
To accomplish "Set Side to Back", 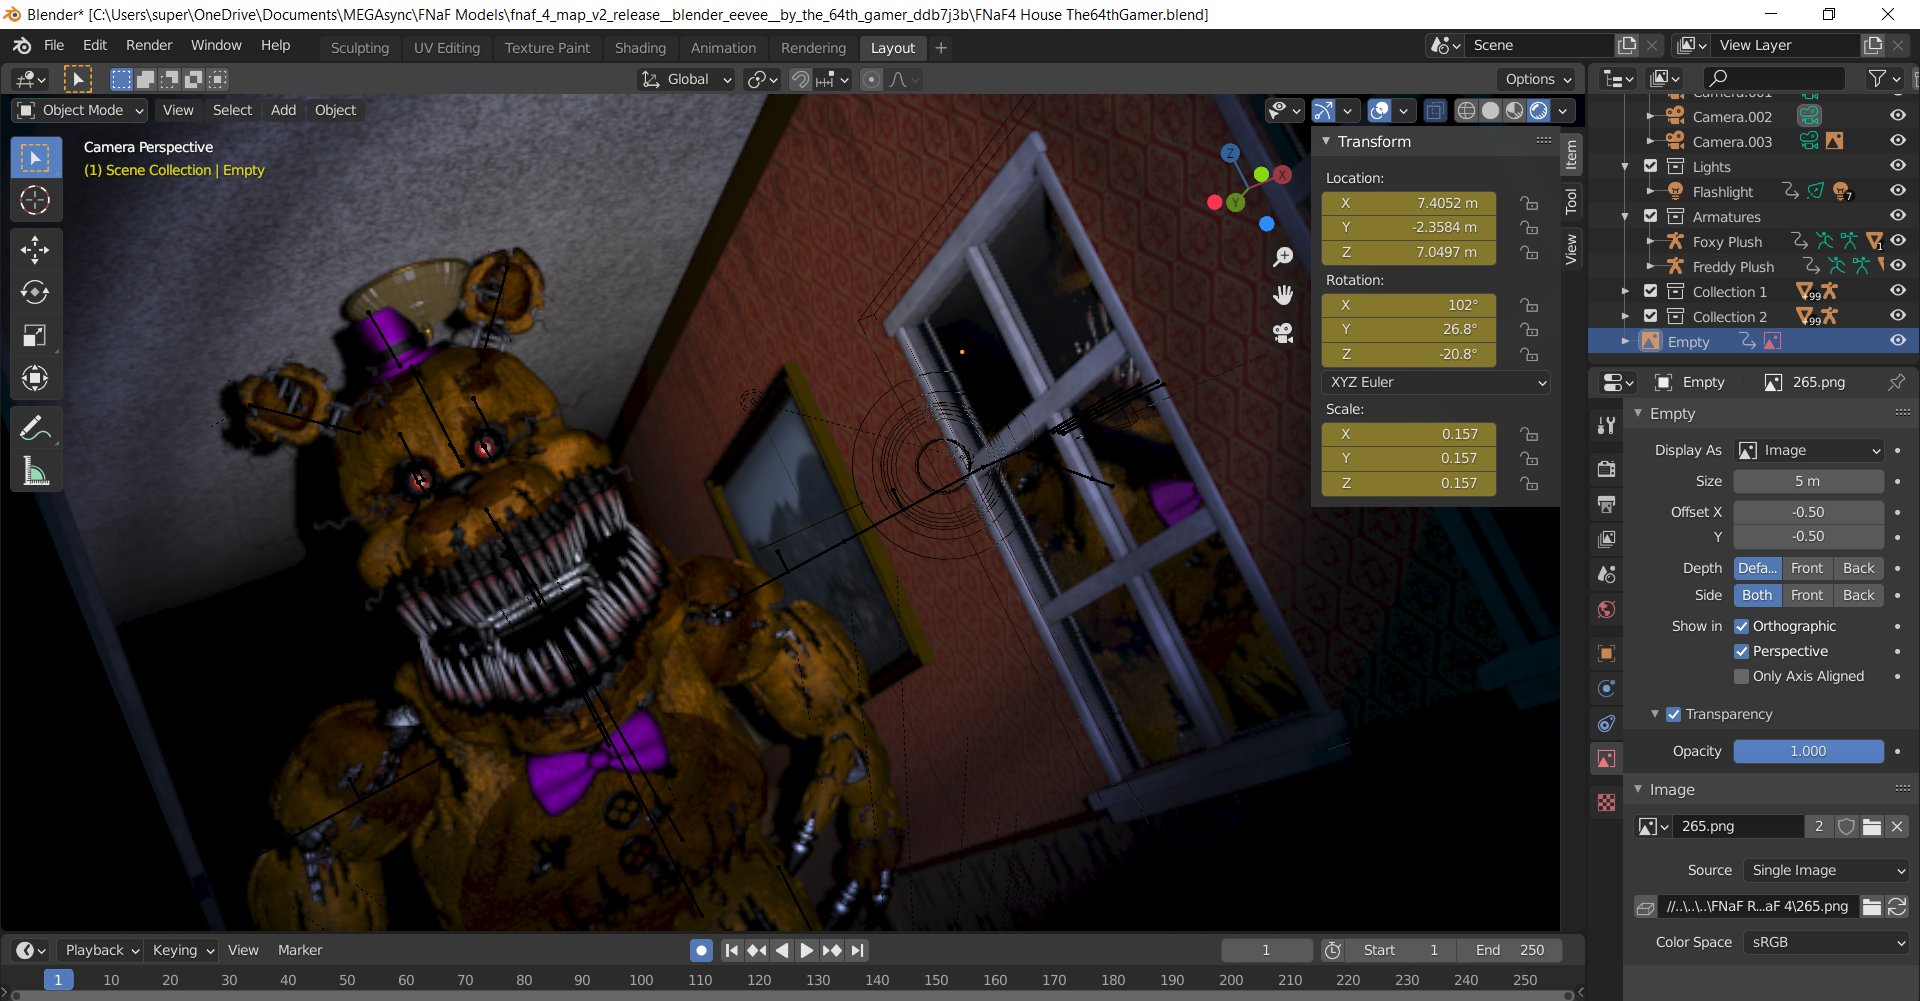I will coord(1858,596).
